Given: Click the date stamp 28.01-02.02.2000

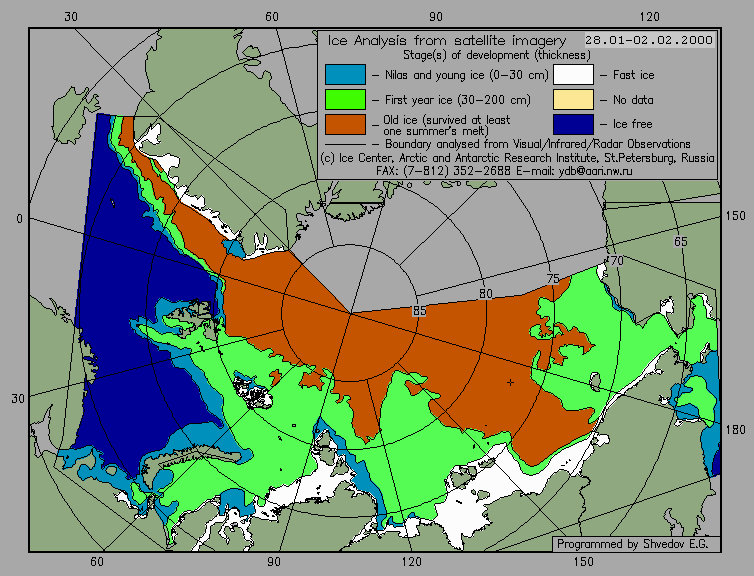Looking at the screenshot, I should (649, 40).
